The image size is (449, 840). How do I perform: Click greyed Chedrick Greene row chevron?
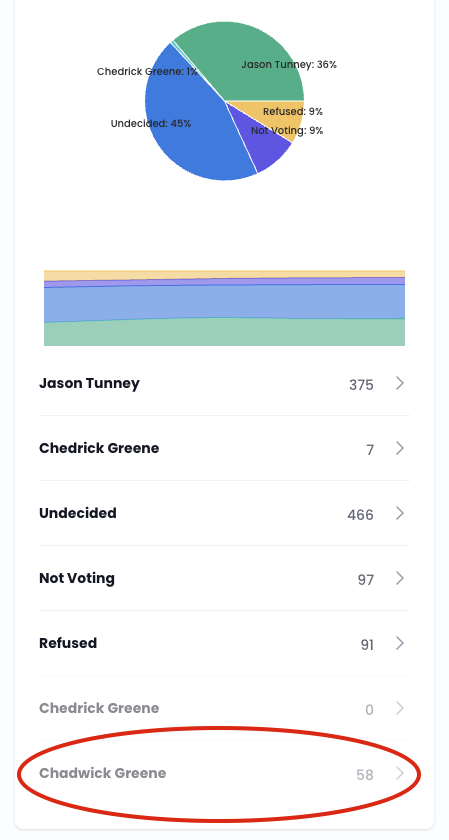pos(400,708)
